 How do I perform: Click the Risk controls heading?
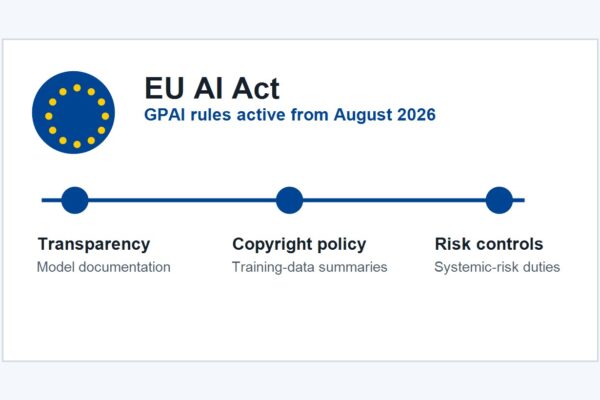(489, 244)
